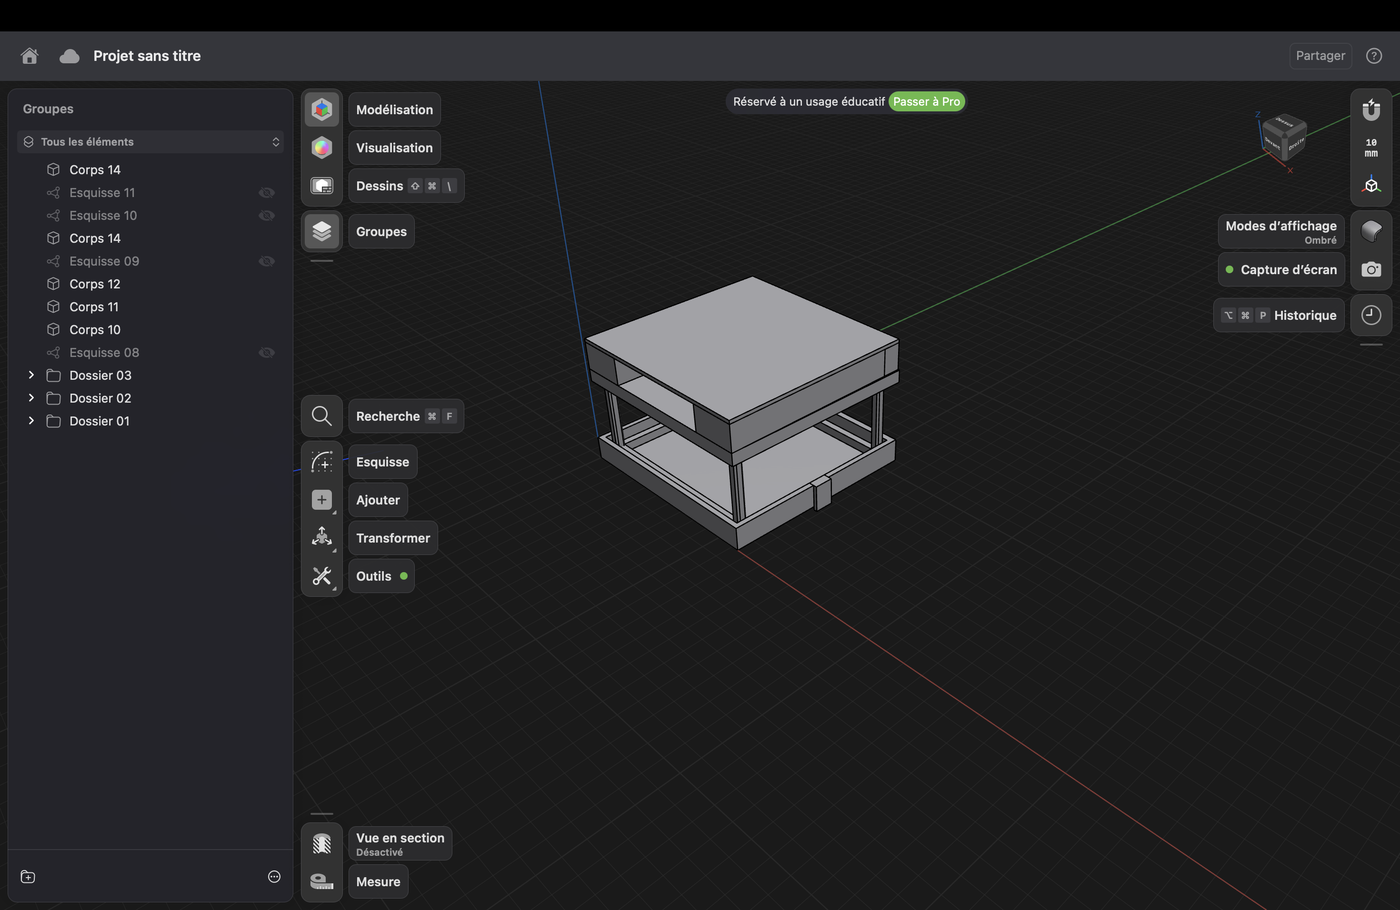Click the Vue en section Désactivé label
This screenshot has width=1400, height=910.
click(x=400, y=844)
